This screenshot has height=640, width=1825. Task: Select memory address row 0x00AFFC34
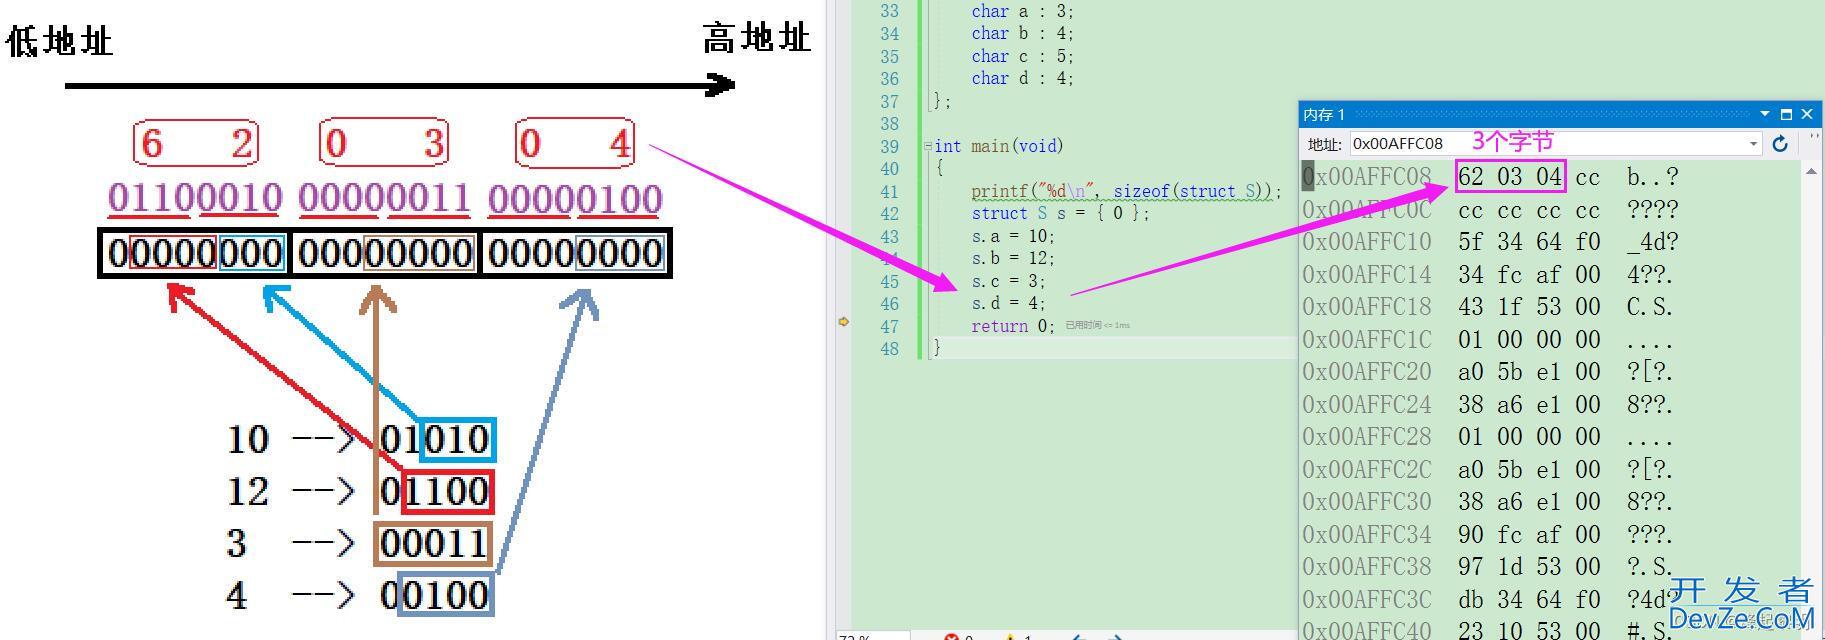click(x=1367, y=534)
